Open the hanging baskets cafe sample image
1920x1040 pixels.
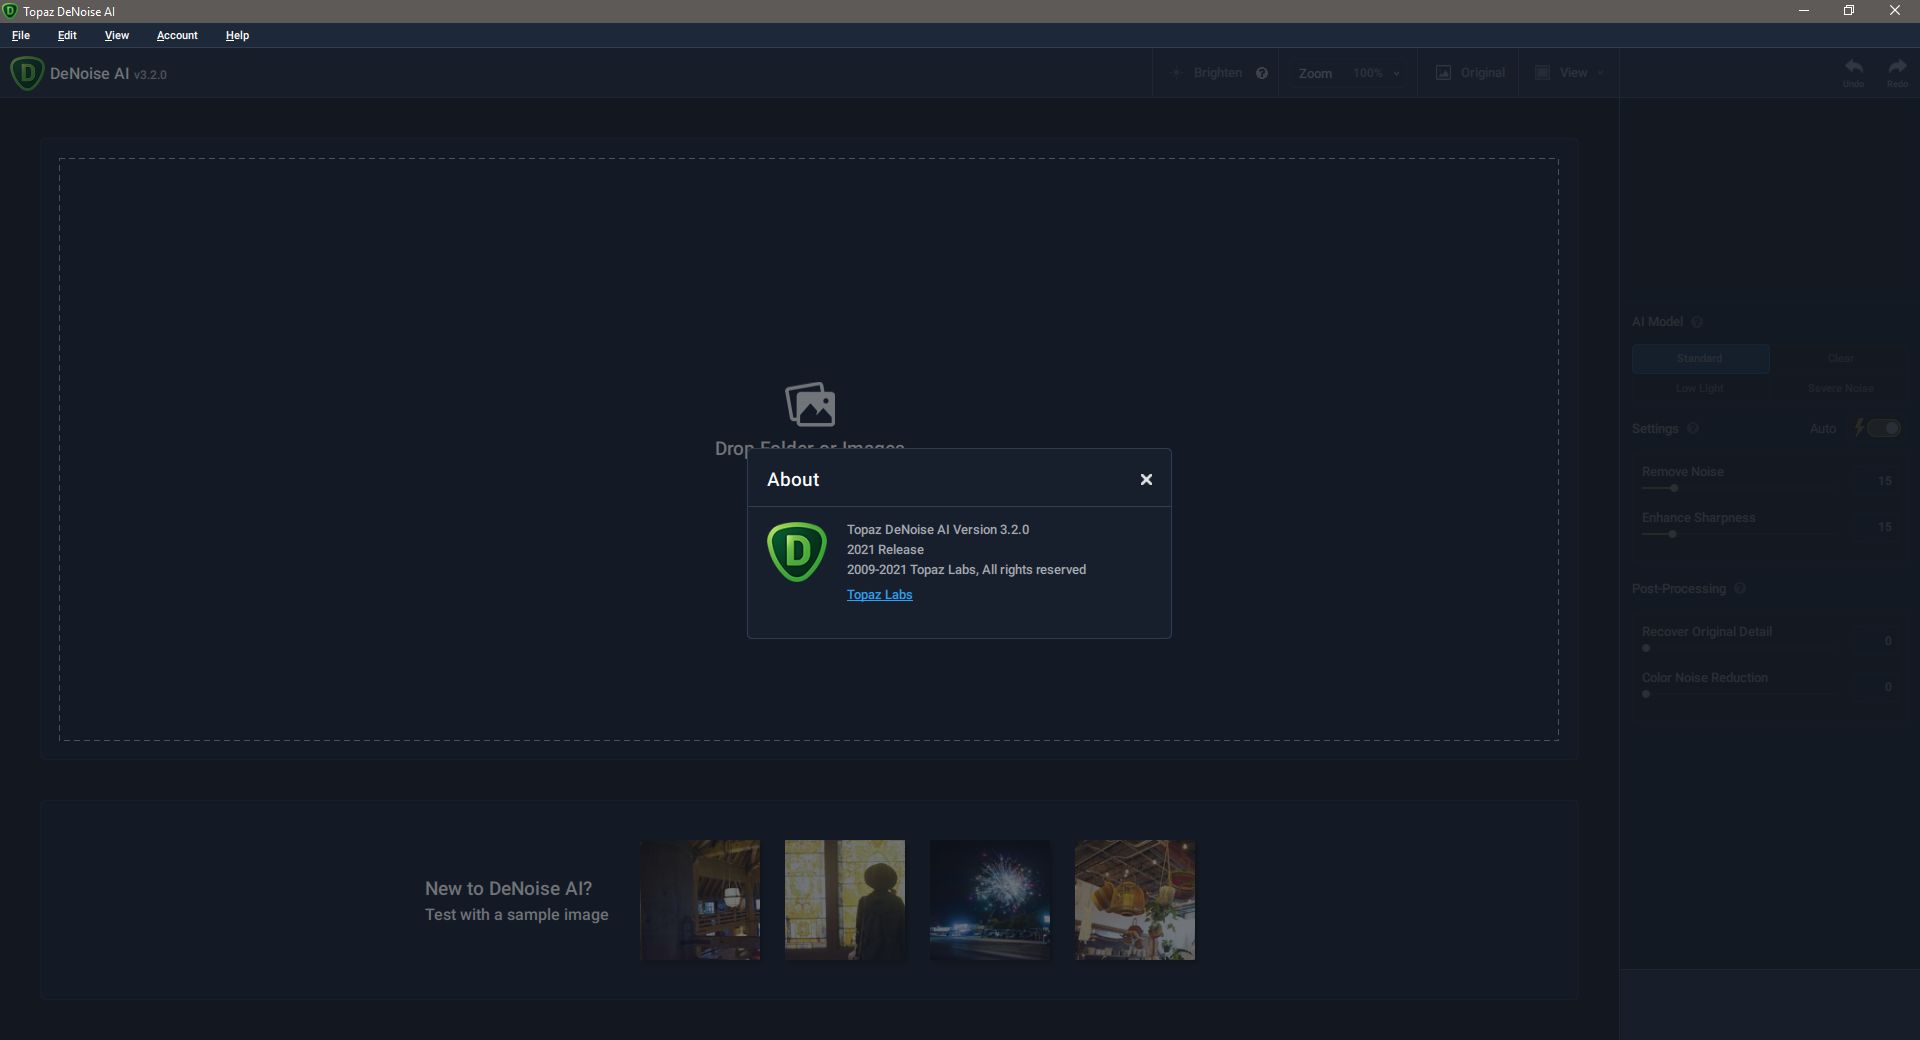[x=1135, y=900]
